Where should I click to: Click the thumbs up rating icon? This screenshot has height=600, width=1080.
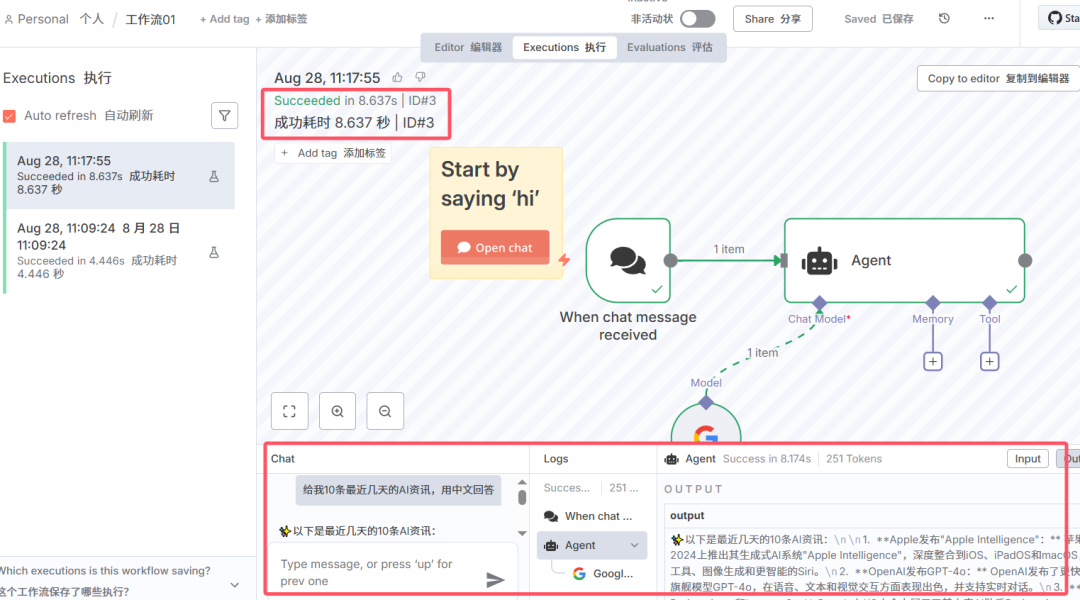pos(397,77)
